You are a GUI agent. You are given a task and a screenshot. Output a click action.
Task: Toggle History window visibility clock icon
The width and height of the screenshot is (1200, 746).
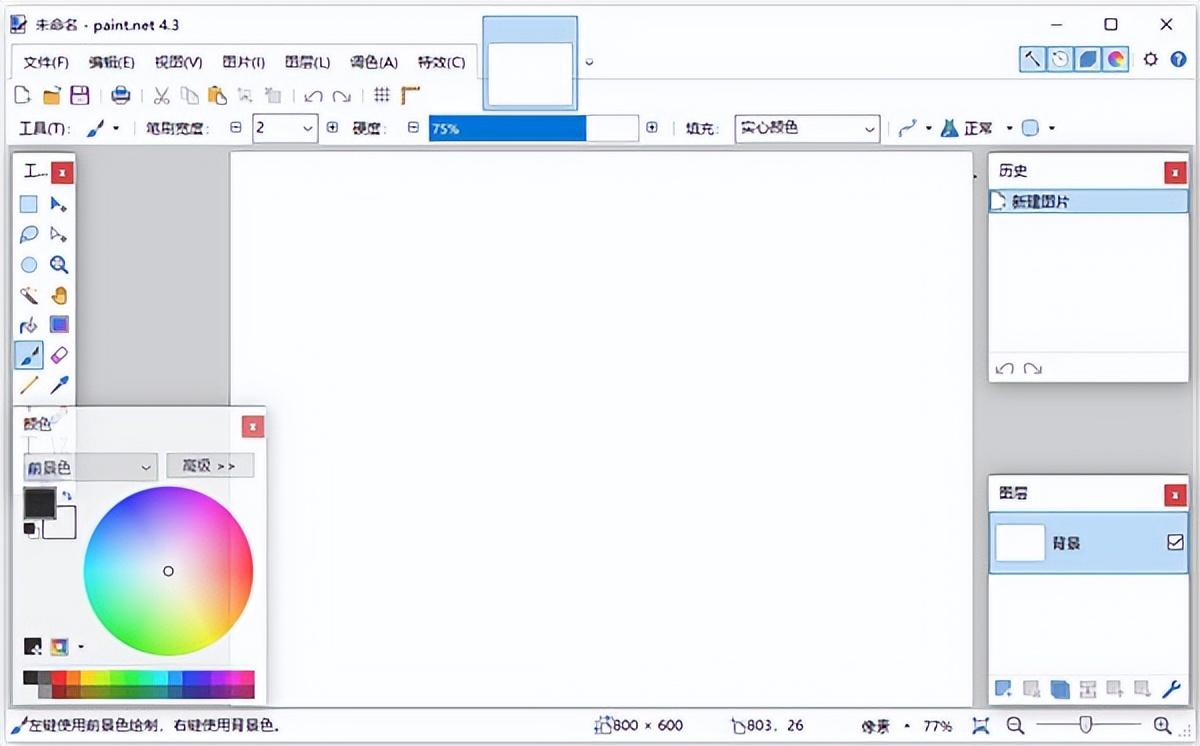(x=1060, y=59)
